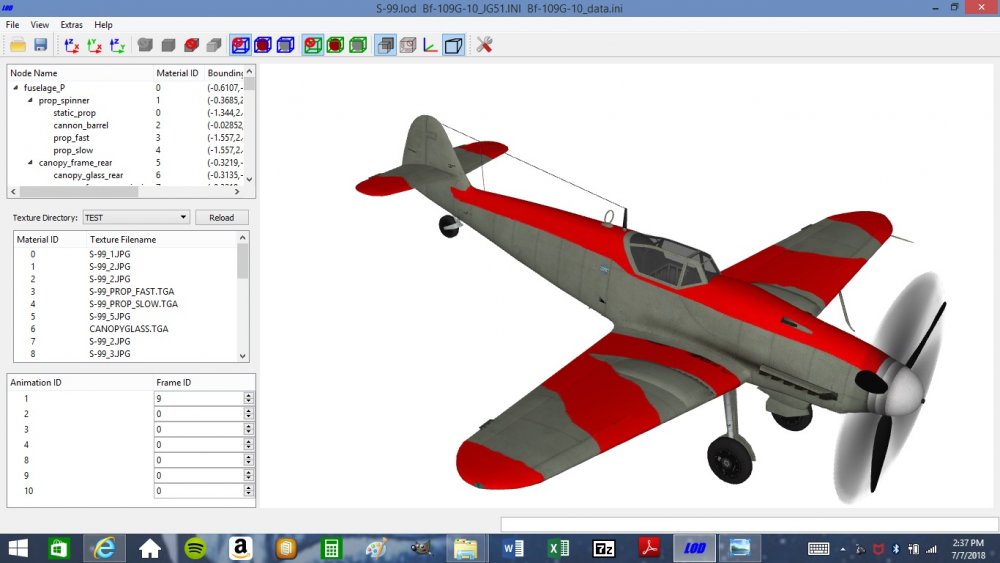Collapse the fuselage_P tree node
Screen dimensions: 1000x563
(16, 87)
